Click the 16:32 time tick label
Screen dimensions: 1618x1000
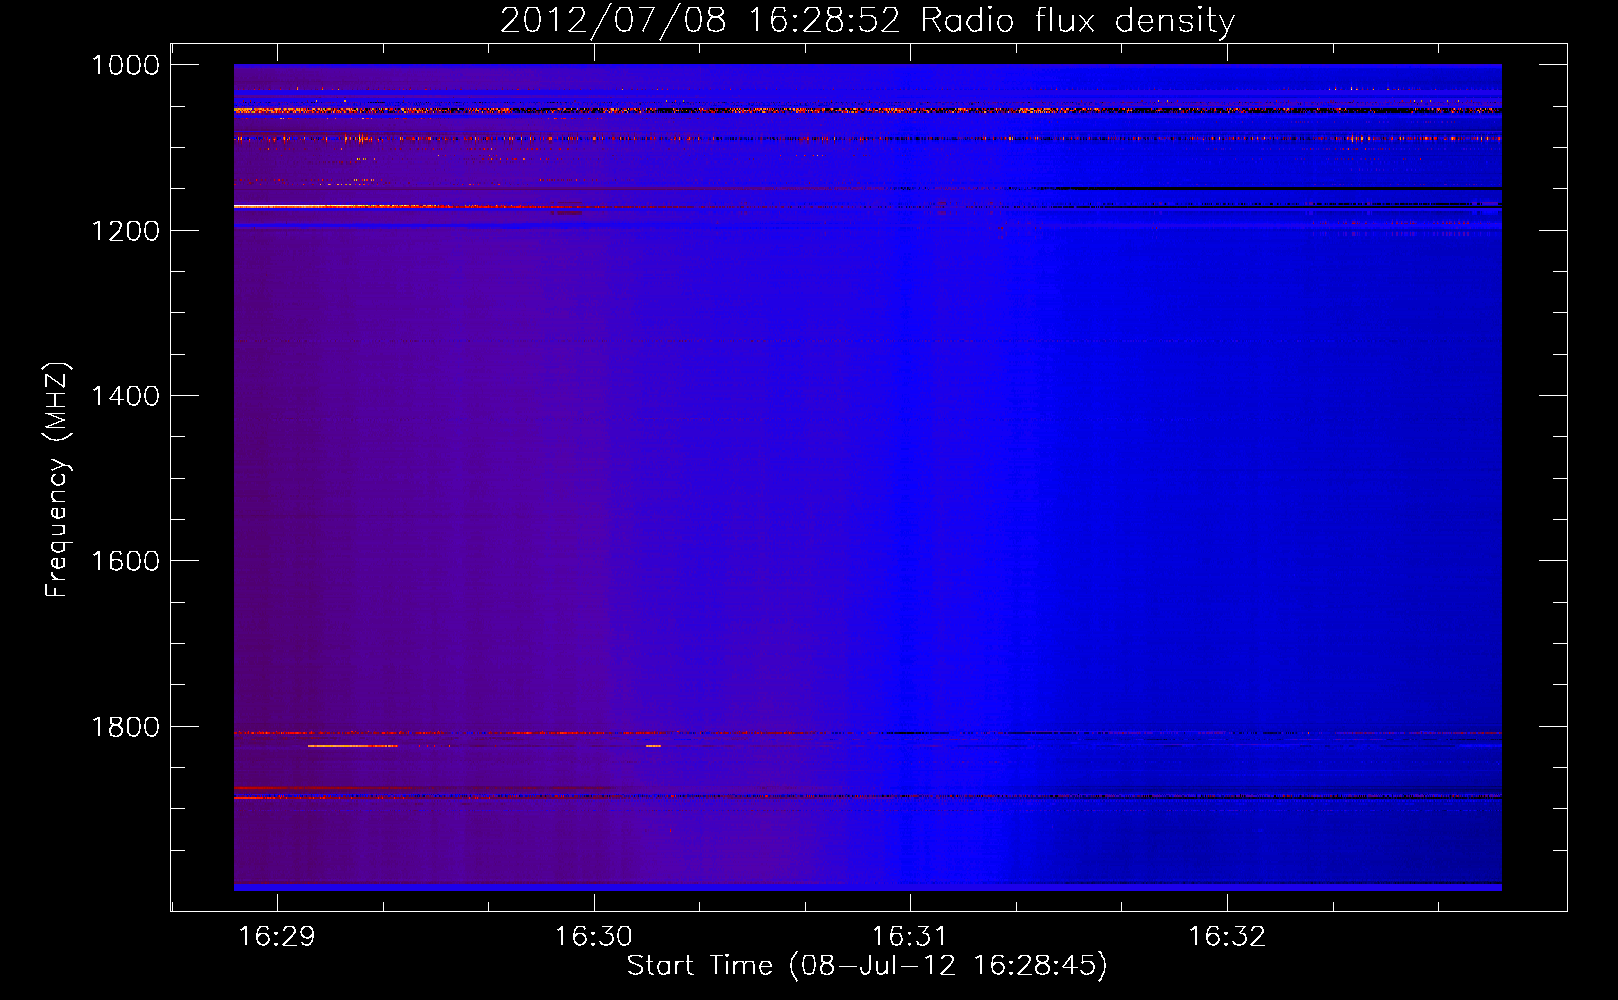(1227, 937)
